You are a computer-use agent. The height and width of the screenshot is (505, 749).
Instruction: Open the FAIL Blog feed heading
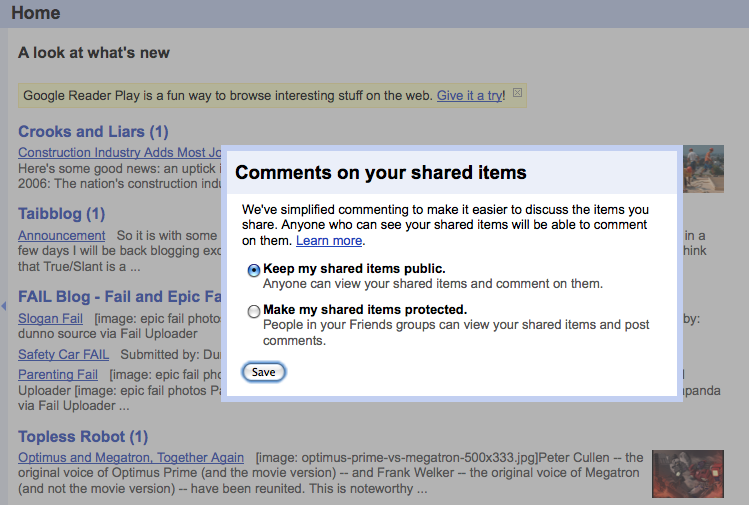tap(119, 297)
